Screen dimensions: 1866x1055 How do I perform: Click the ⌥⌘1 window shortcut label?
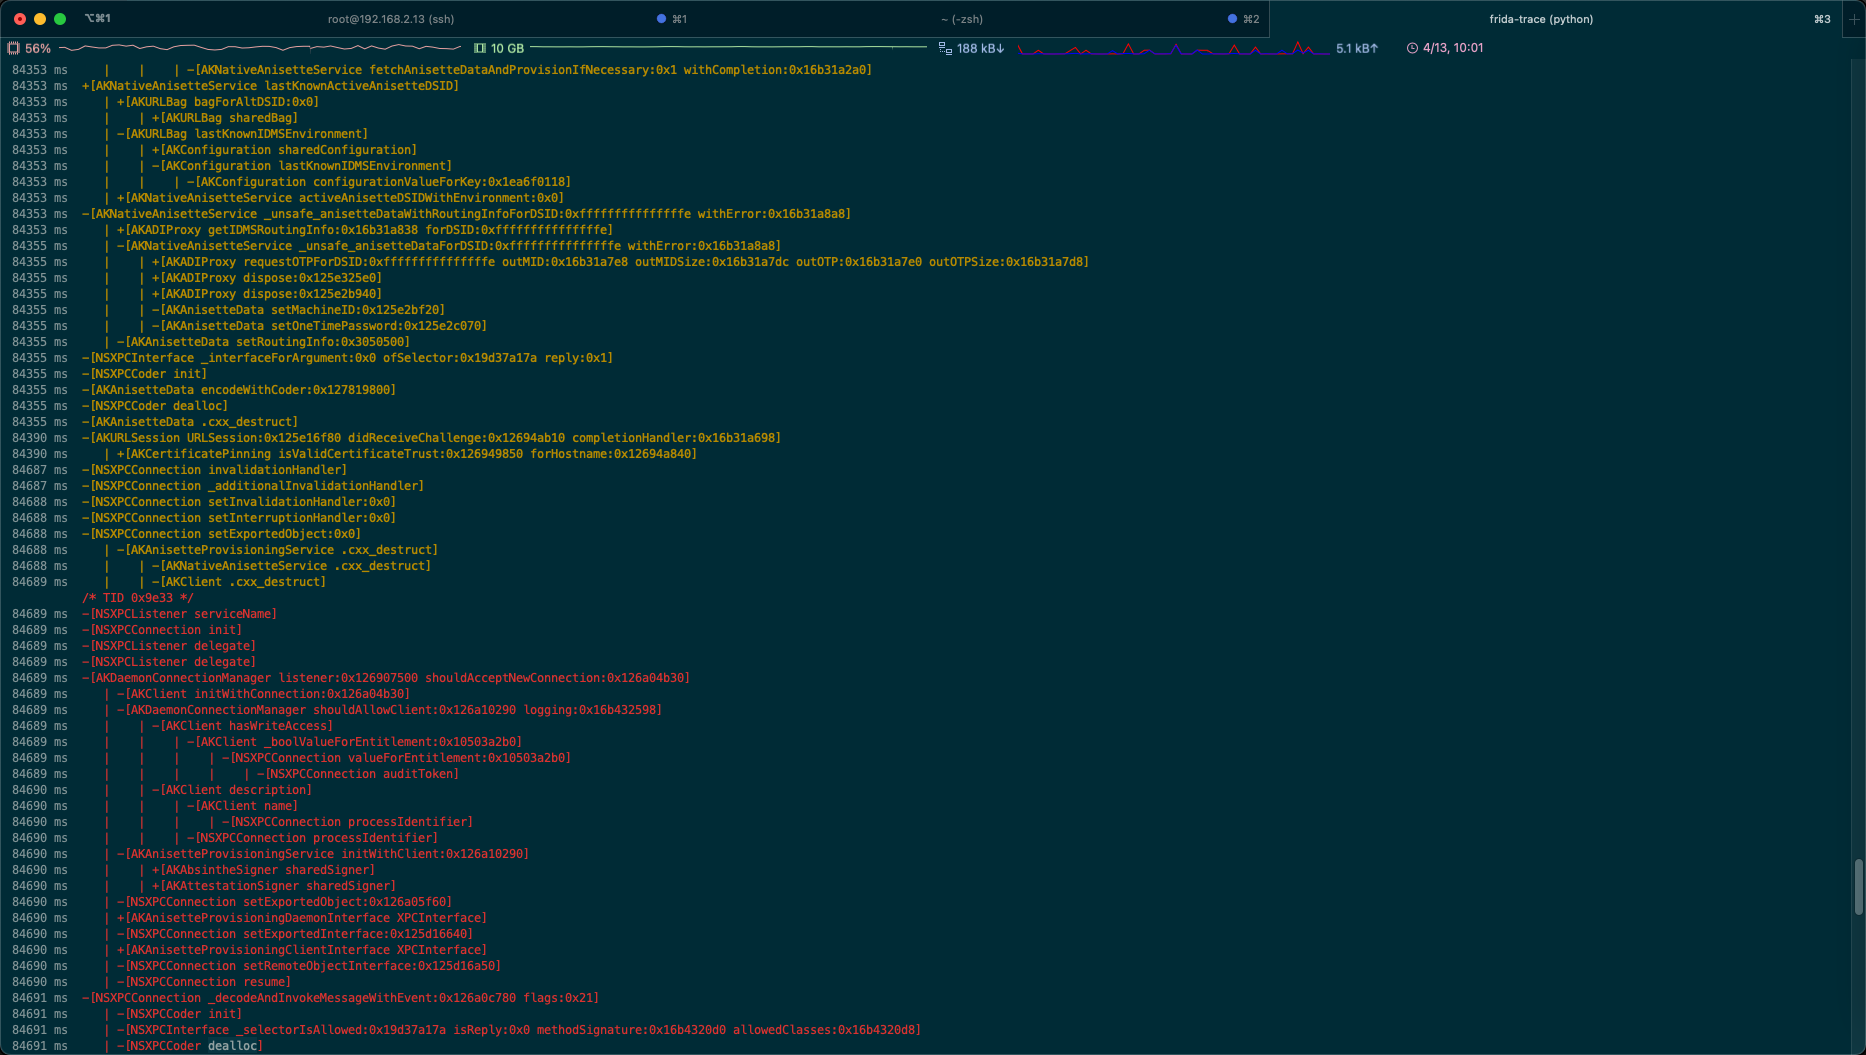(97, 19)
